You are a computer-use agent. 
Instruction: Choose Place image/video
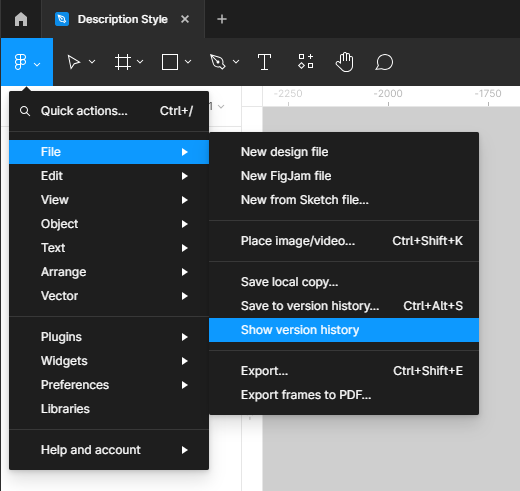point(344,241)
